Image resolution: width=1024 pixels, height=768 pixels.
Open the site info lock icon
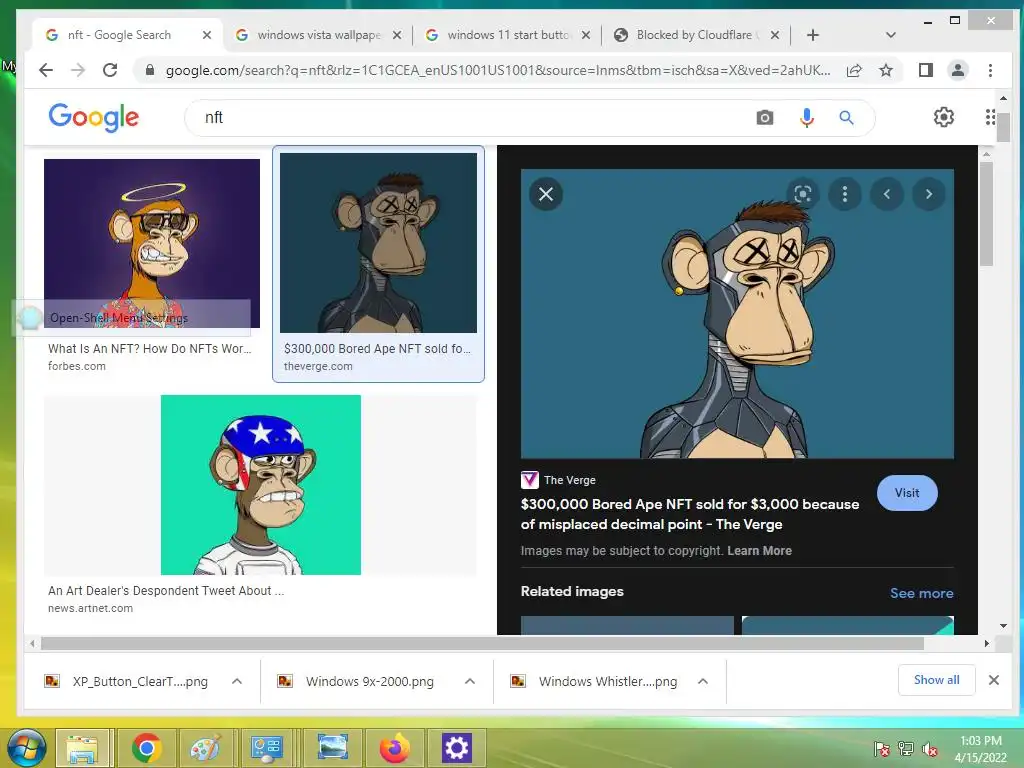pos(150,70)
